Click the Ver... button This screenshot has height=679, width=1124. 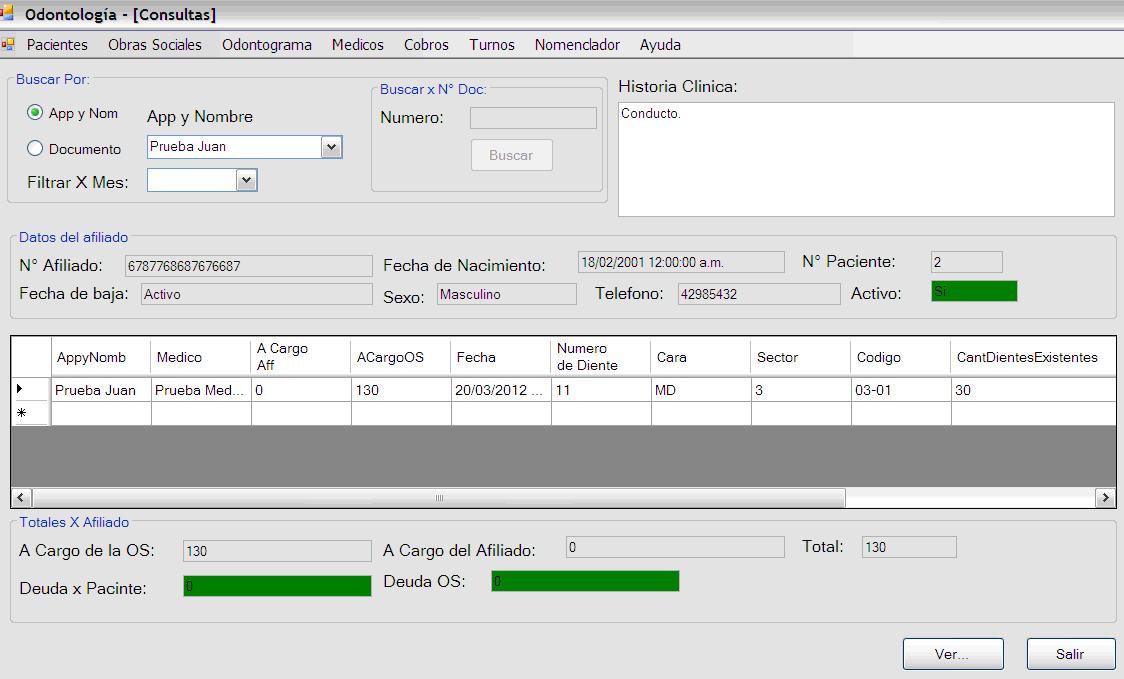point(952,654)
